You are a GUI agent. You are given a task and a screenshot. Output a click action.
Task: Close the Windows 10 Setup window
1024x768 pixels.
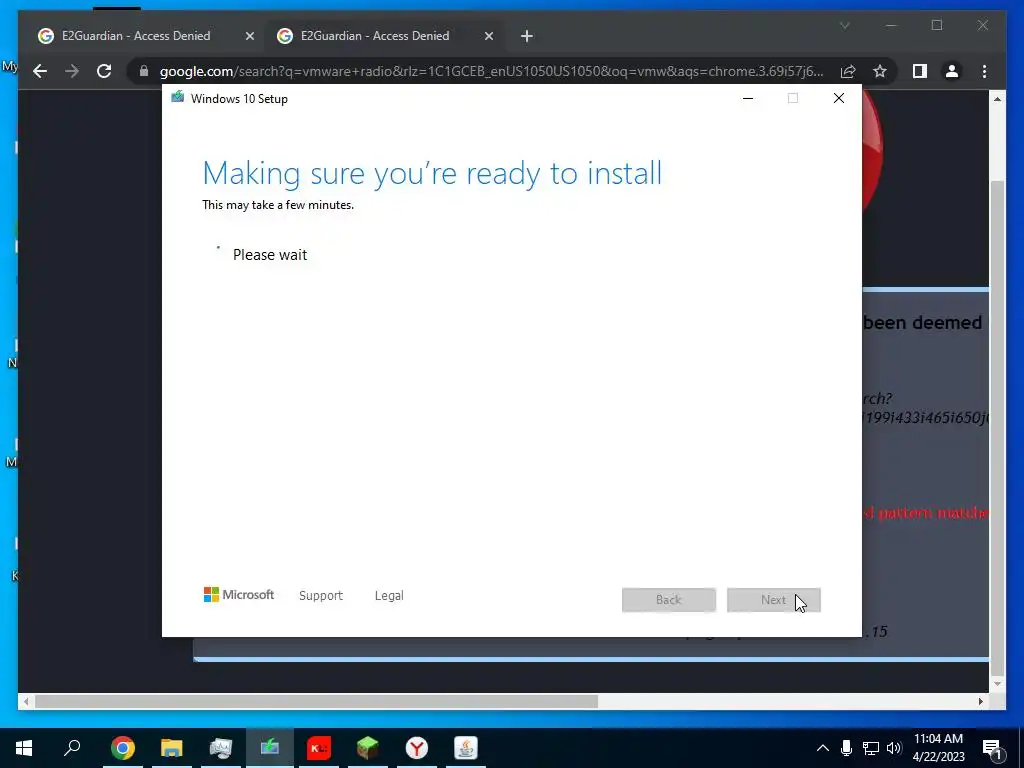tap(839, 99)
